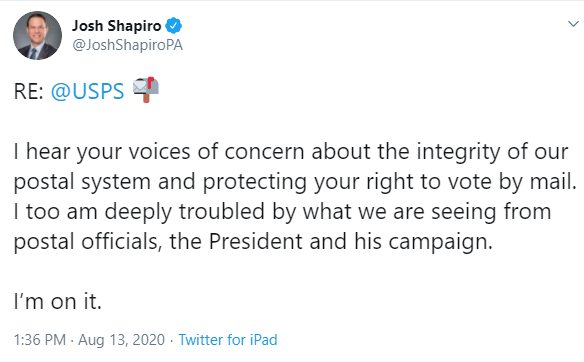Click the 1:36 PM timestamp

point(39,340)
